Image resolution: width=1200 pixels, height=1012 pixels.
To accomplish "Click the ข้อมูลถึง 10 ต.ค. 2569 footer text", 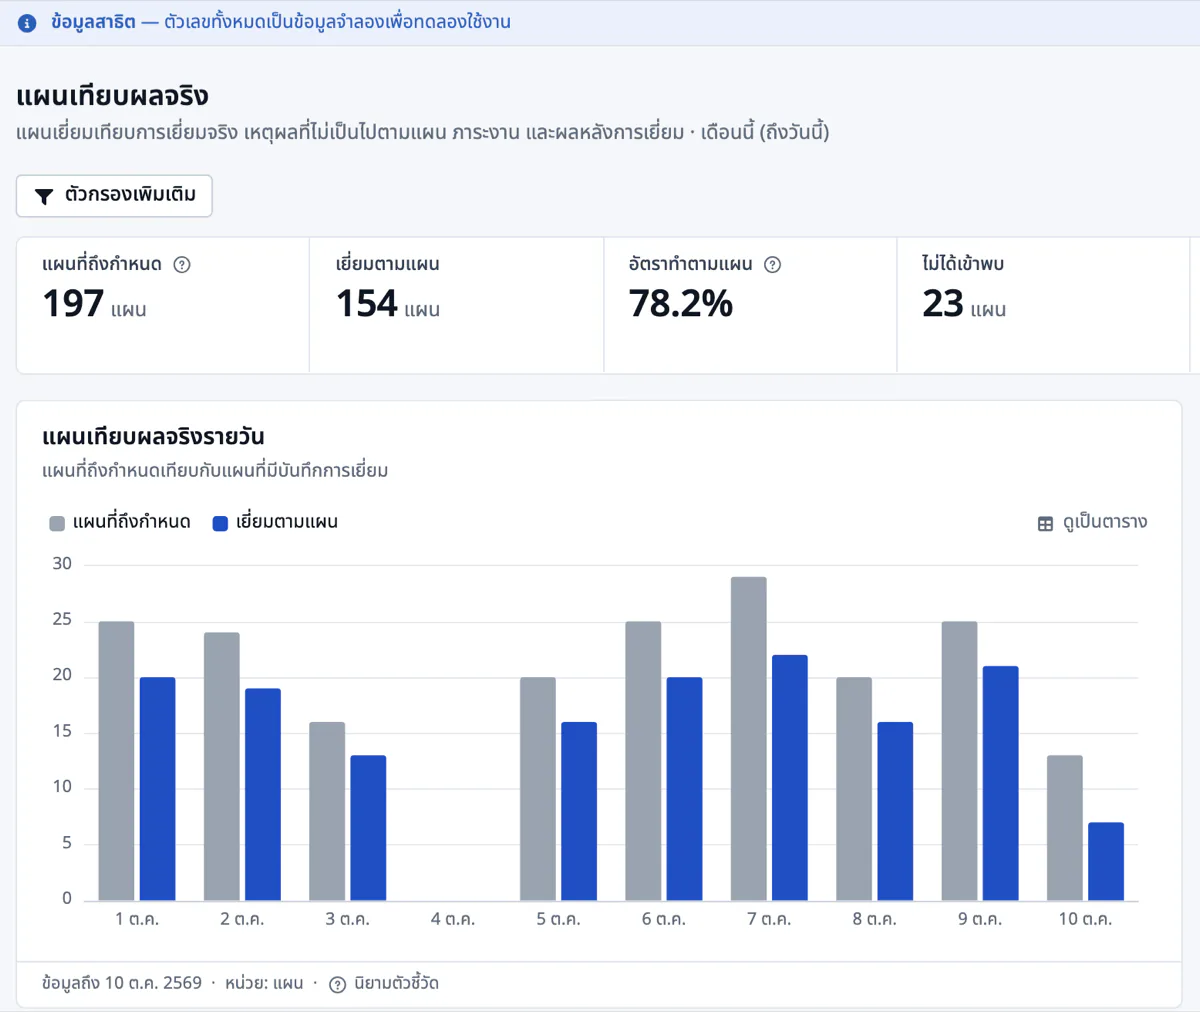I will pyautogui.click(x=122, y=984).
